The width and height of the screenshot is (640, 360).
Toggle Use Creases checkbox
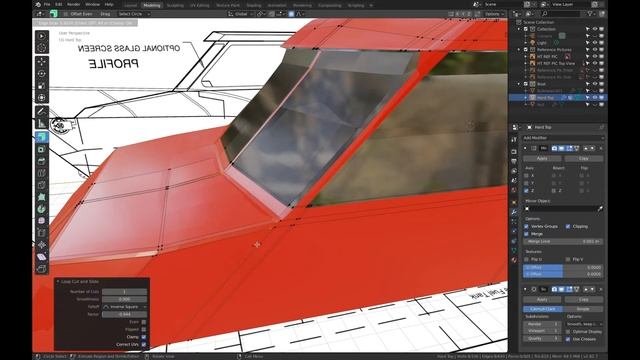(x=568, y=339)
